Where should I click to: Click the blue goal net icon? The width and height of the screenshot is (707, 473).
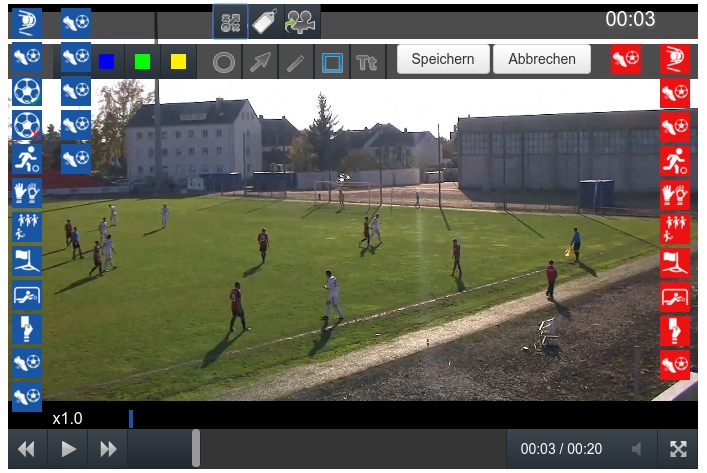(27, 23)
